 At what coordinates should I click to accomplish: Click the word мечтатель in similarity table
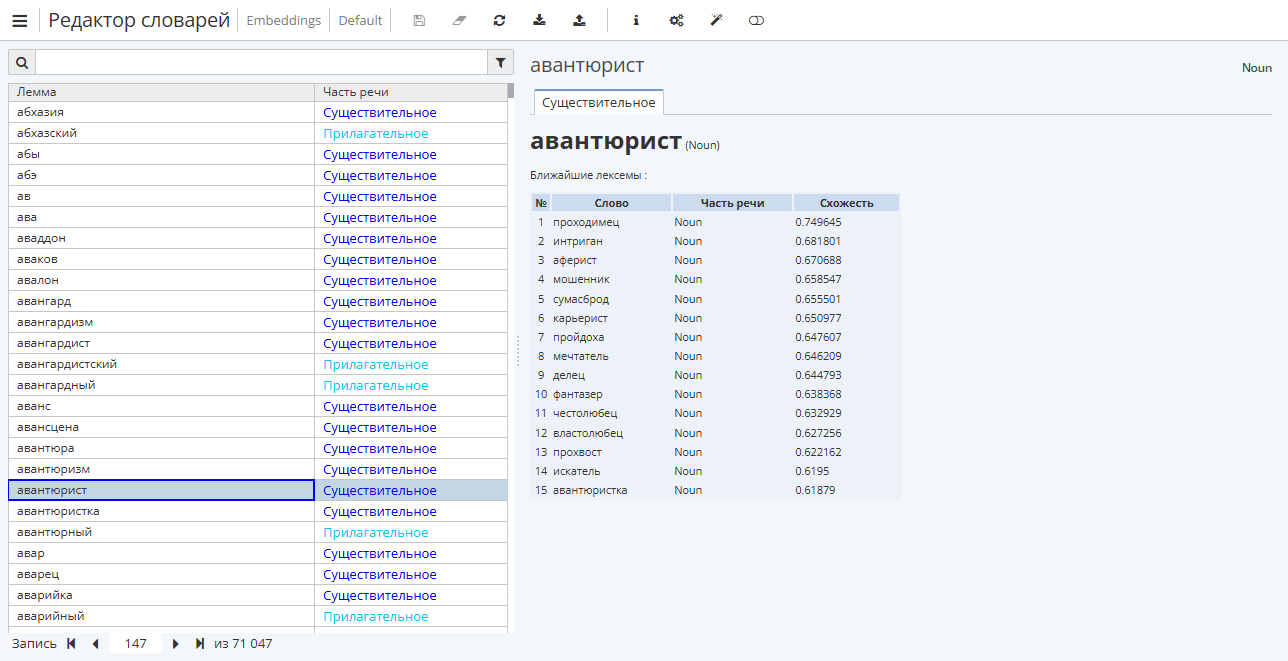click(581, 356)
